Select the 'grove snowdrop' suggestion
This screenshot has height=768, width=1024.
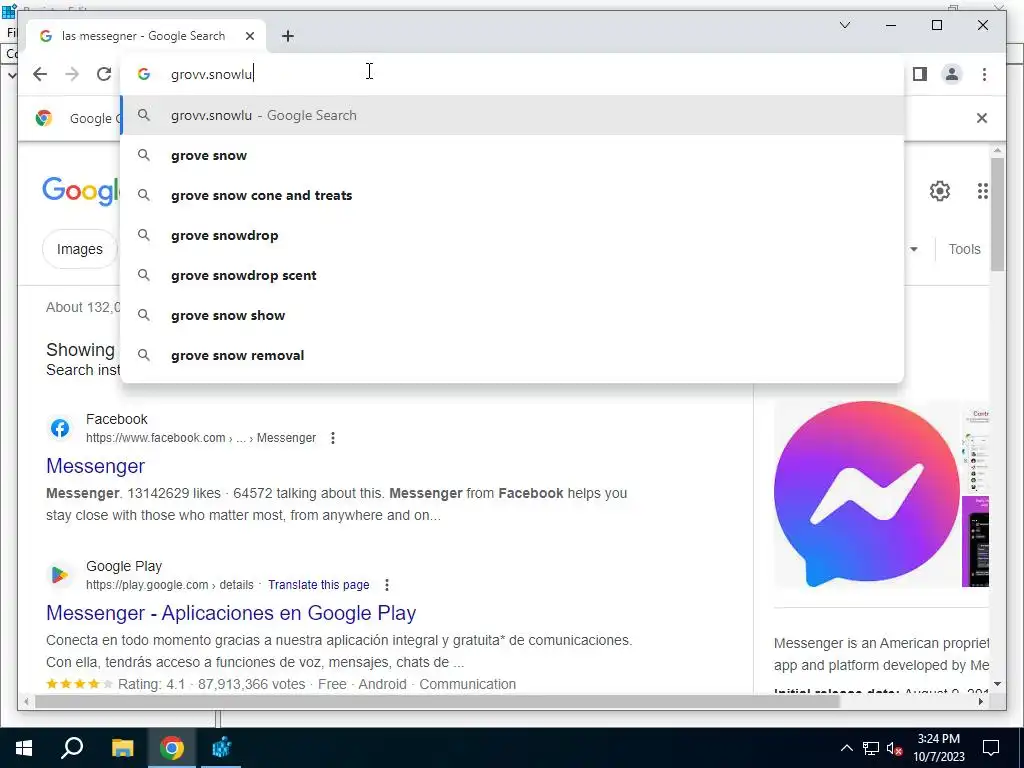pyautogui.click(x=513, y=235)
